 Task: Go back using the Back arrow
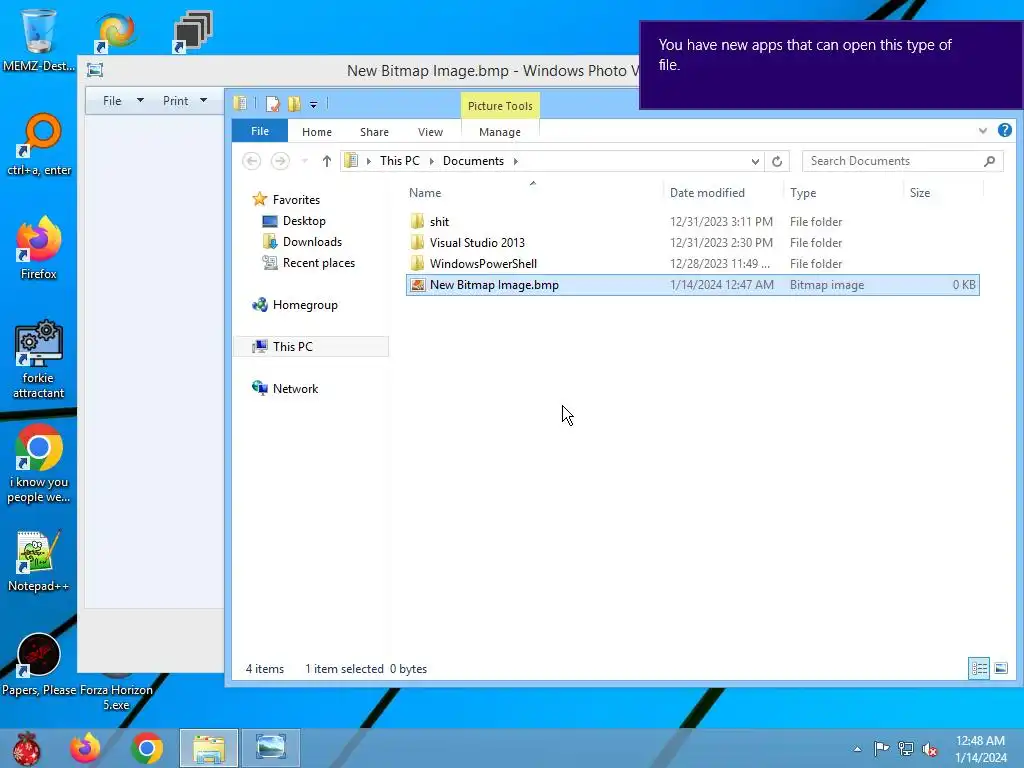coord(251,161)
